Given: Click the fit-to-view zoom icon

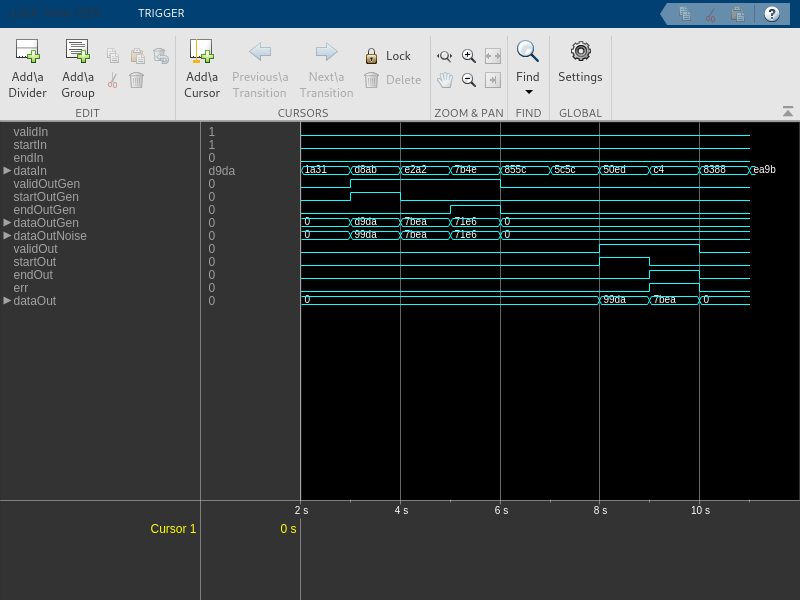Looking at the screenshot, I should 492,56.
